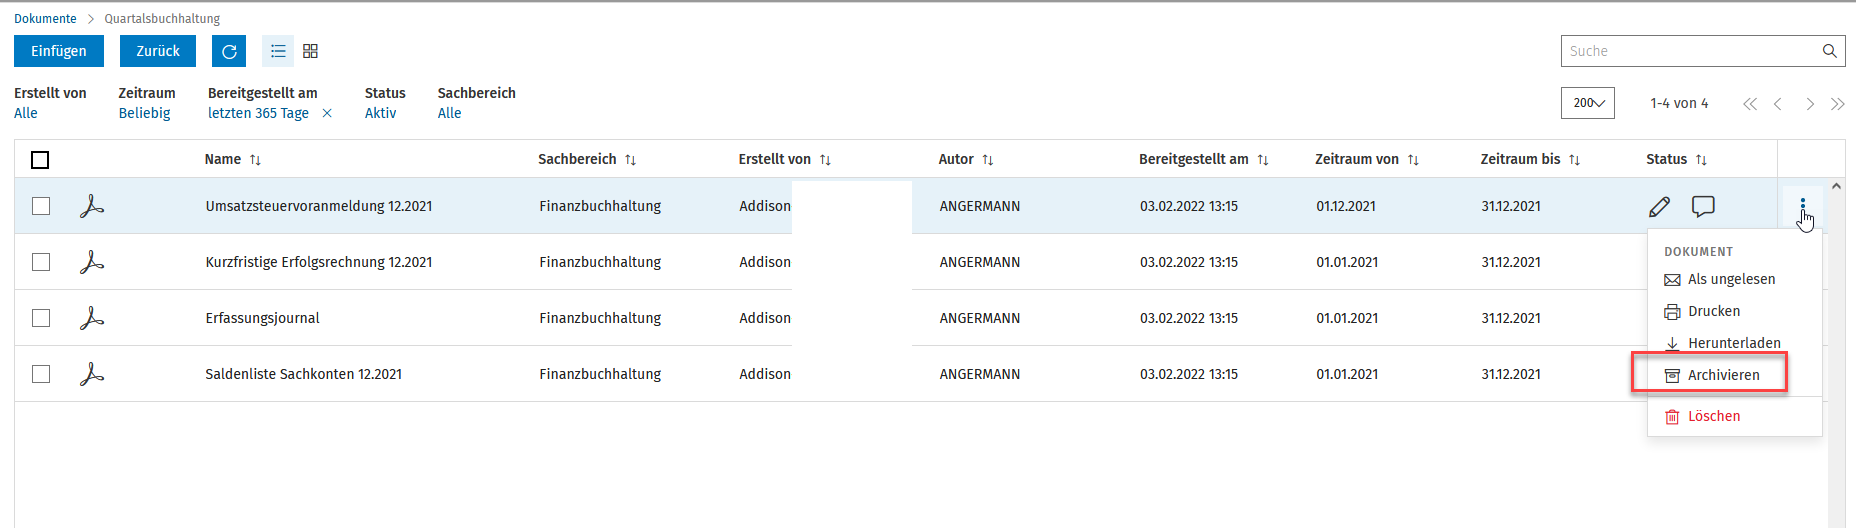Image resolution: width=1856 pixels, height=528 pixels.
Task: Click into the Suche search field
Action: [x=1690, y=51]
